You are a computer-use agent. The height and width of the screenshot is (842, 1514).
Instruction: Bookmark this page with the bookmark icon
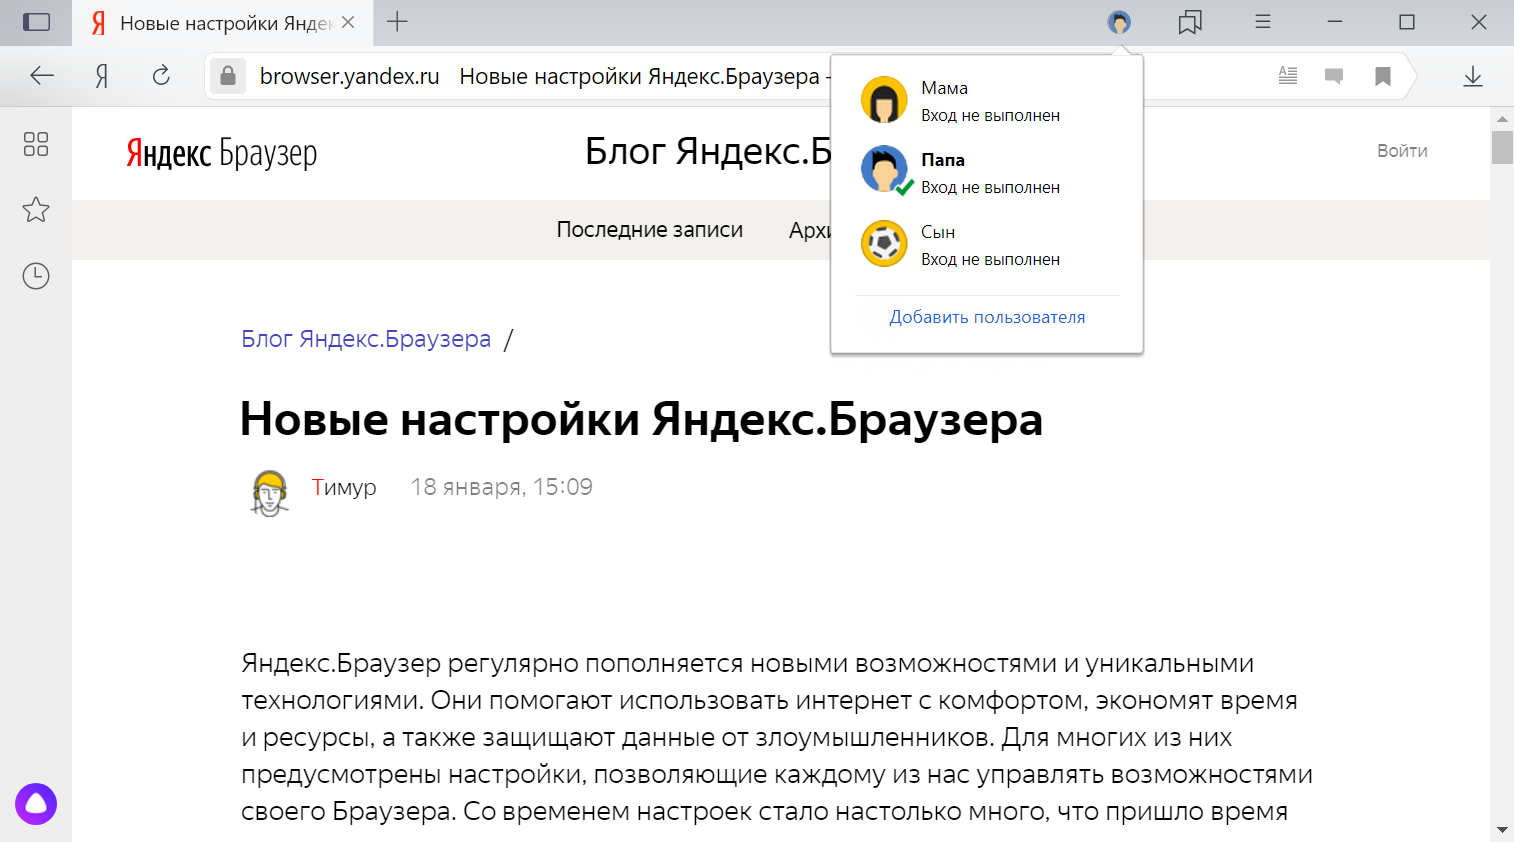pyautogui.click(x=1383, y=76)
